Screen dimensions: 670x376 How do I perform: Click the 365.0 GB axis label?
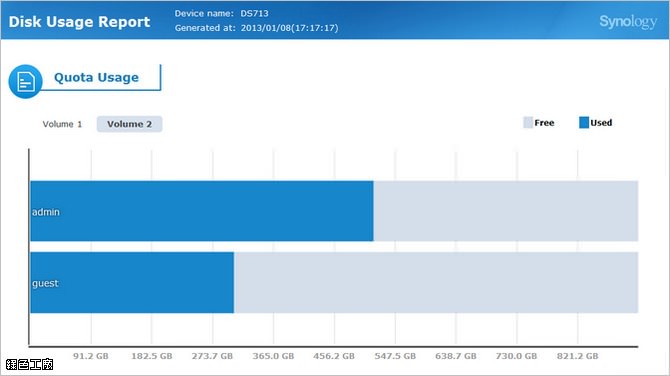coord(273,356)
